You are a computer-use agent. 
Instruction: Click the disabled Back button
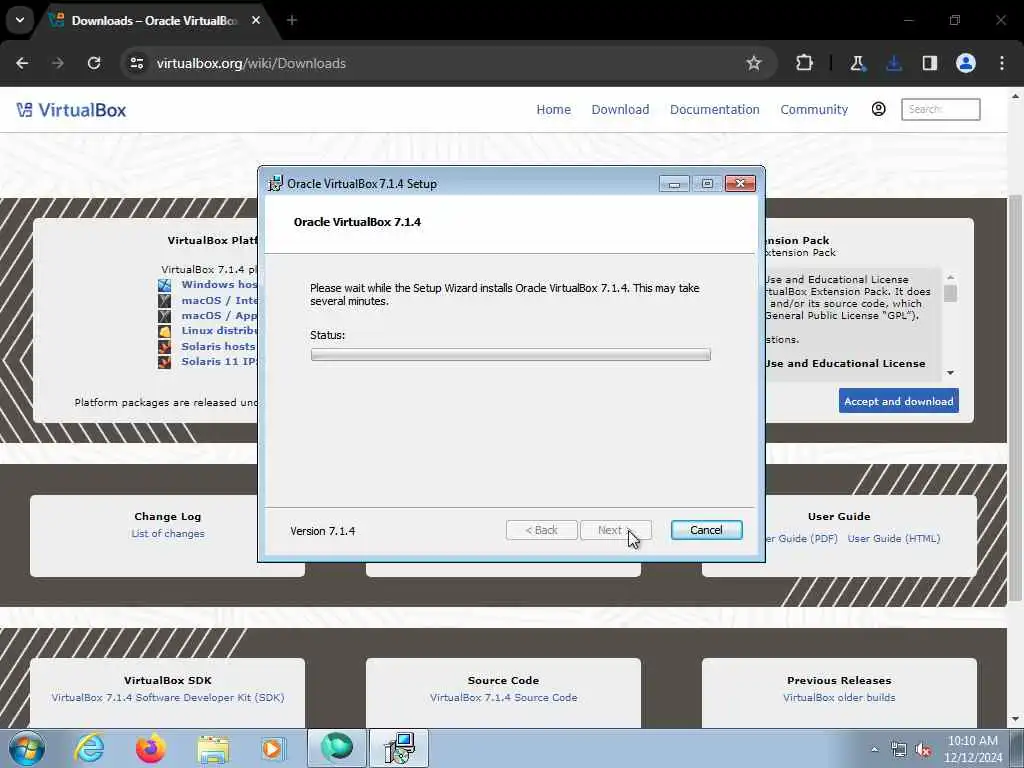pyautogui.click(x=541, y=530)
